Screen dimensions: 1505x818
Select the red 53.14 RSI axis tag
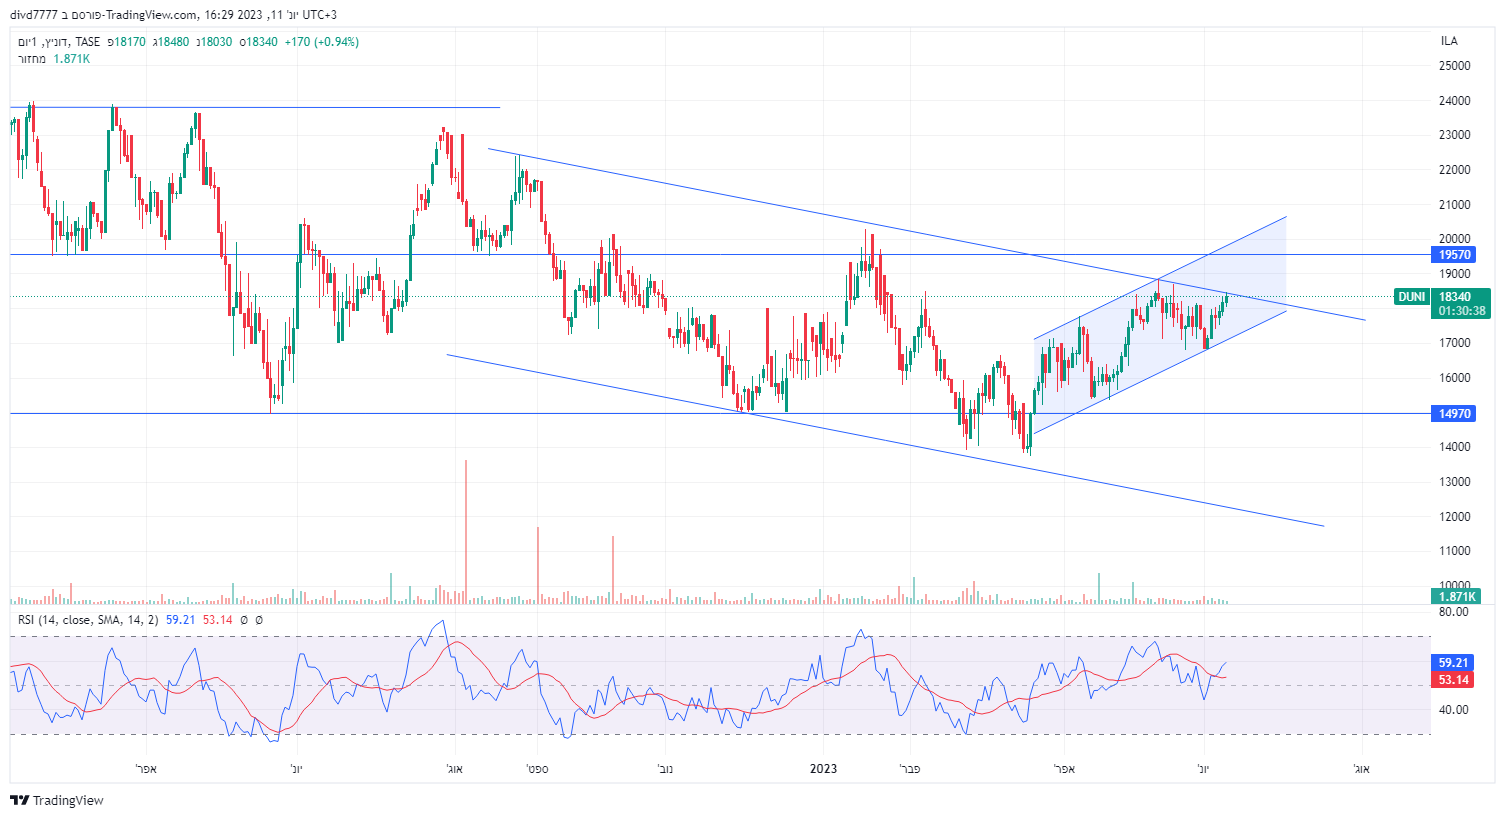1453,680
